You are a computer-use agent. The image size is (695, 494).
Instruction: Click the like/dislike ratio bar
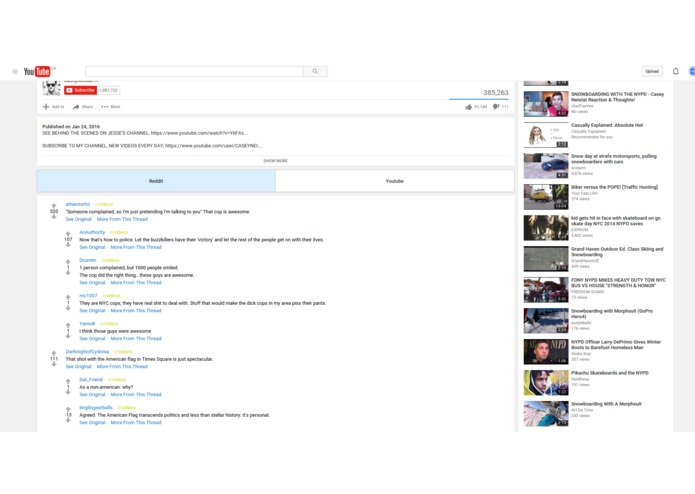pos(479,99)
